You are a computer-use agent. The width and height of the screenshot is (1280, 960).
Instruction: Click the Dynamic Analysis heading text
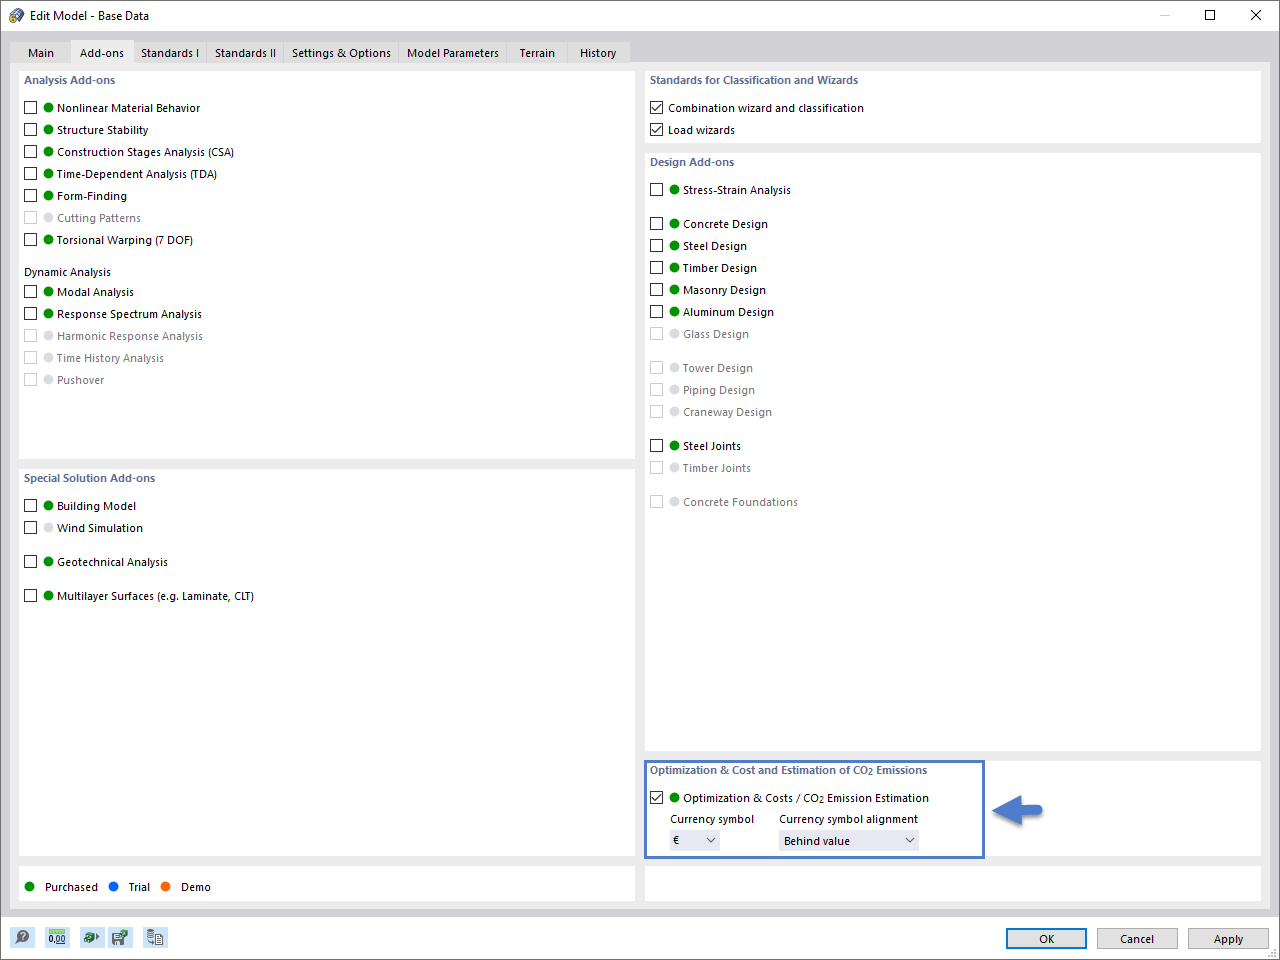67,272
